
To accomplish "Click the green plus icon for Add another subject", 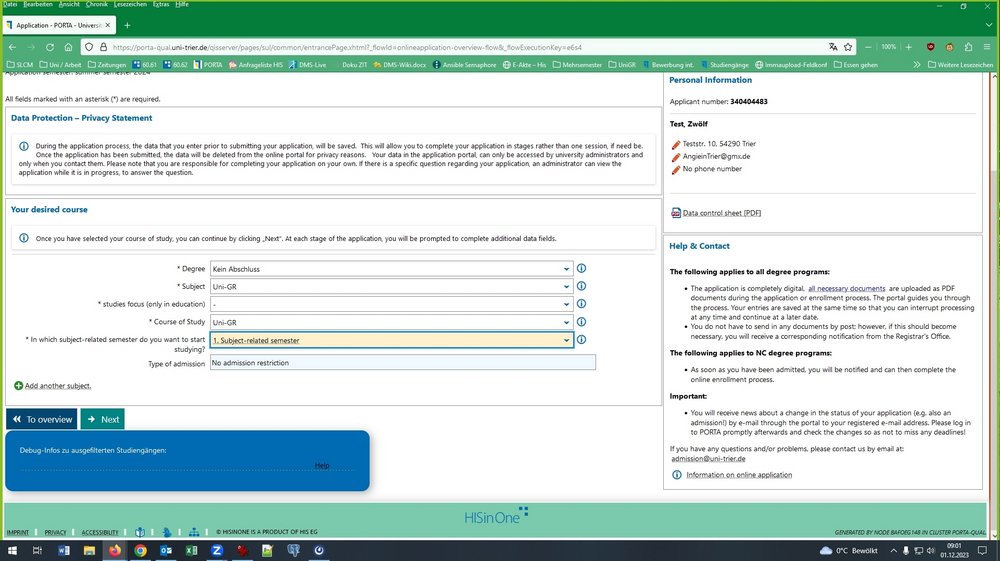I will tap(18, 386).
